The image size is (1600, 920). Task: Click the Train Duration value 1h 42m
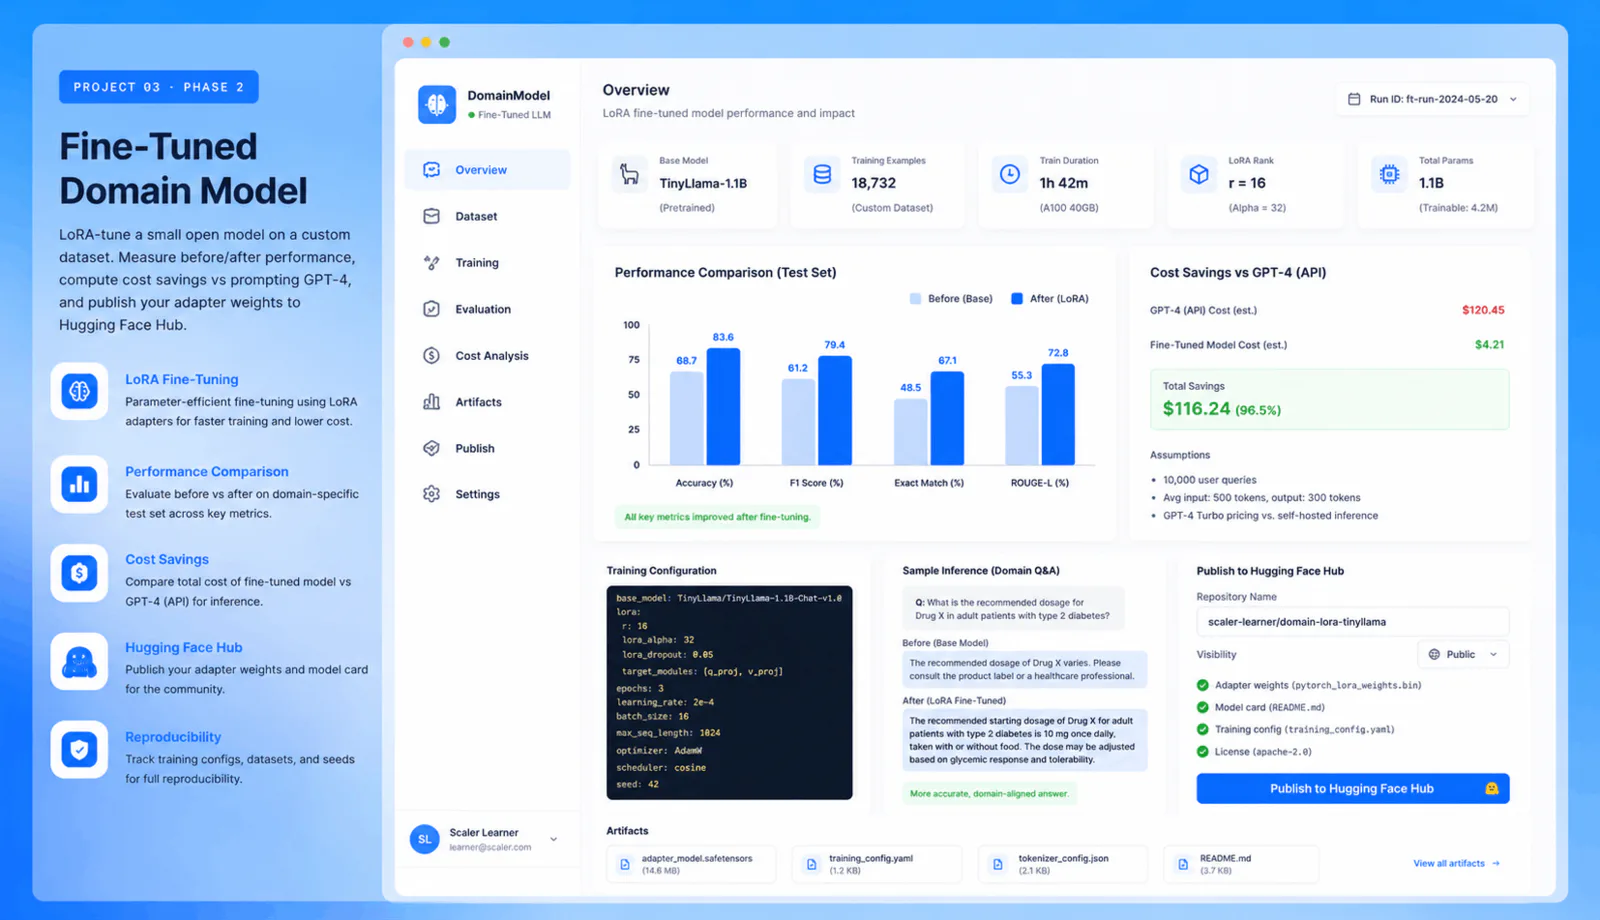[x=1063, y=183]
